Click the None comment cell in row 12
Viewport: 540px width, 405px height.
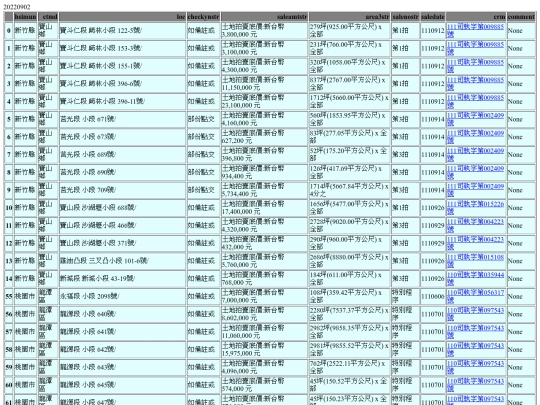coord(521,243)
